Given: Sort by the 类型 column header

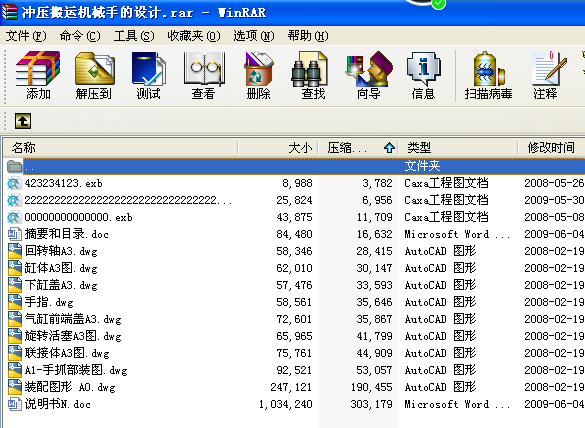Looking at the screenshot, I should [458, 148].
